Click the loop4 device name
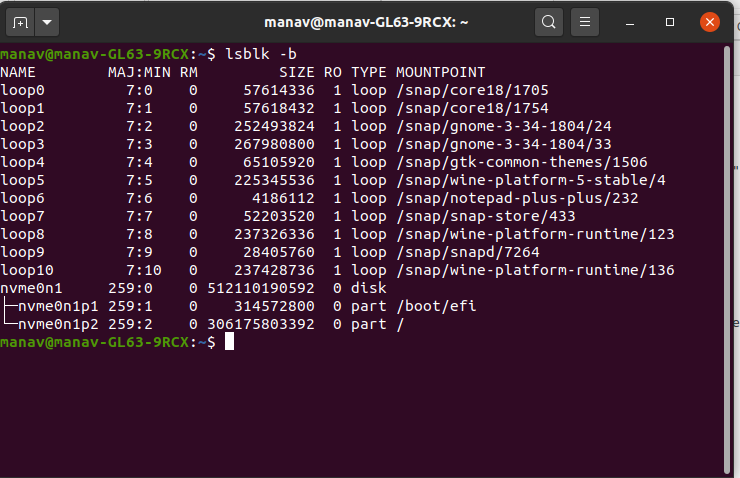Image resolution: width=740 pixels, height=478 pixels. coord(22,162)
